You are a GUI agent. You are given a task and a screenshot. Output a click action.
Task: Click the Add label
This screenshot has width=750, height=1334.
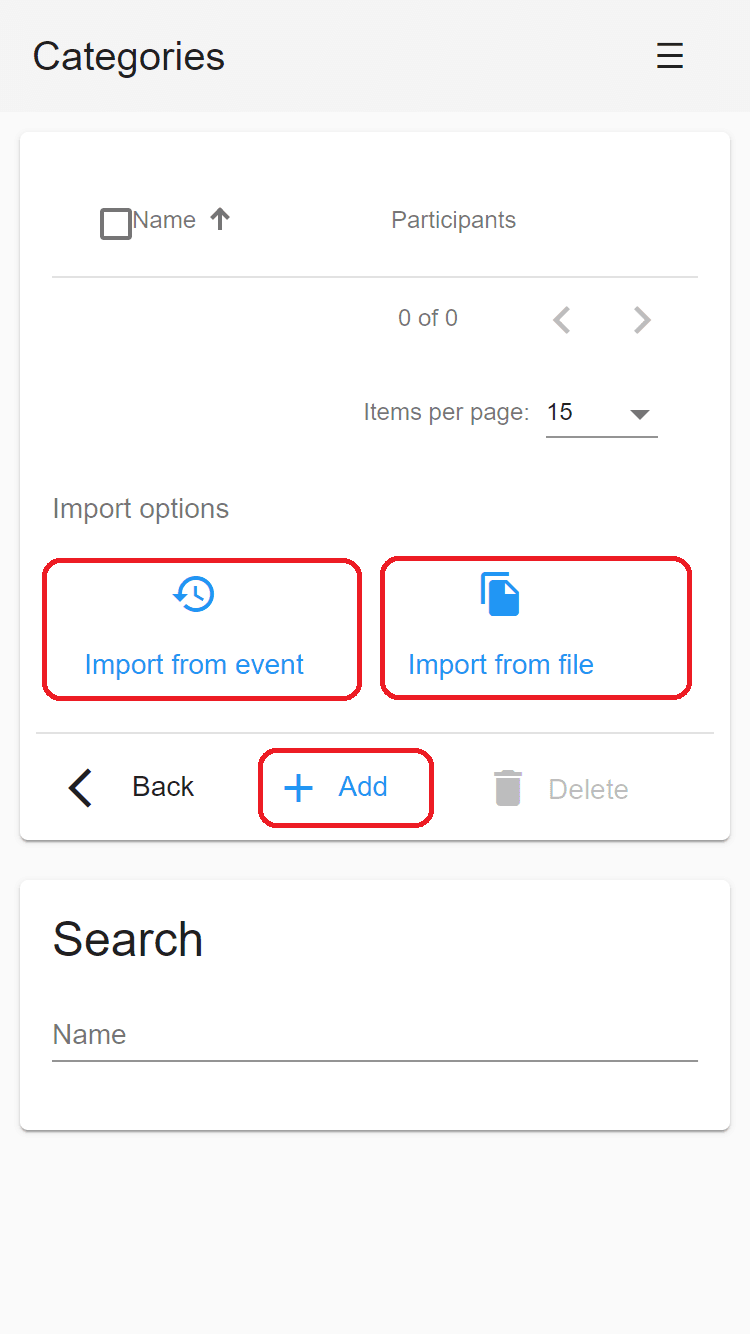coord(363,787)
